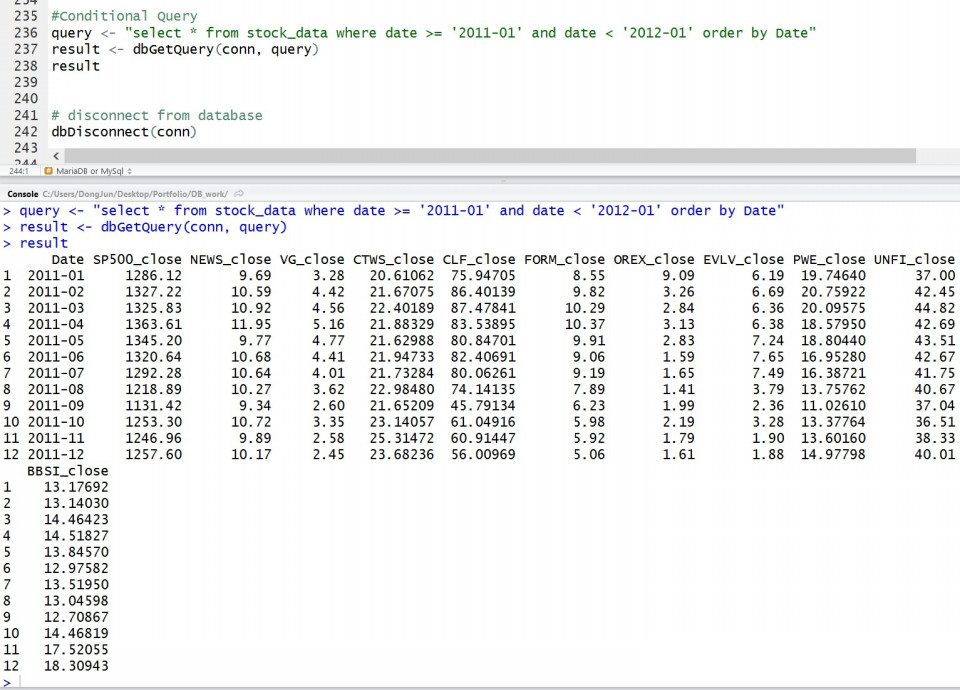Image resolution: width=960 pixels, height=690 pixels.
Task: Click the date cell '2011-01'
Action: 56,276
